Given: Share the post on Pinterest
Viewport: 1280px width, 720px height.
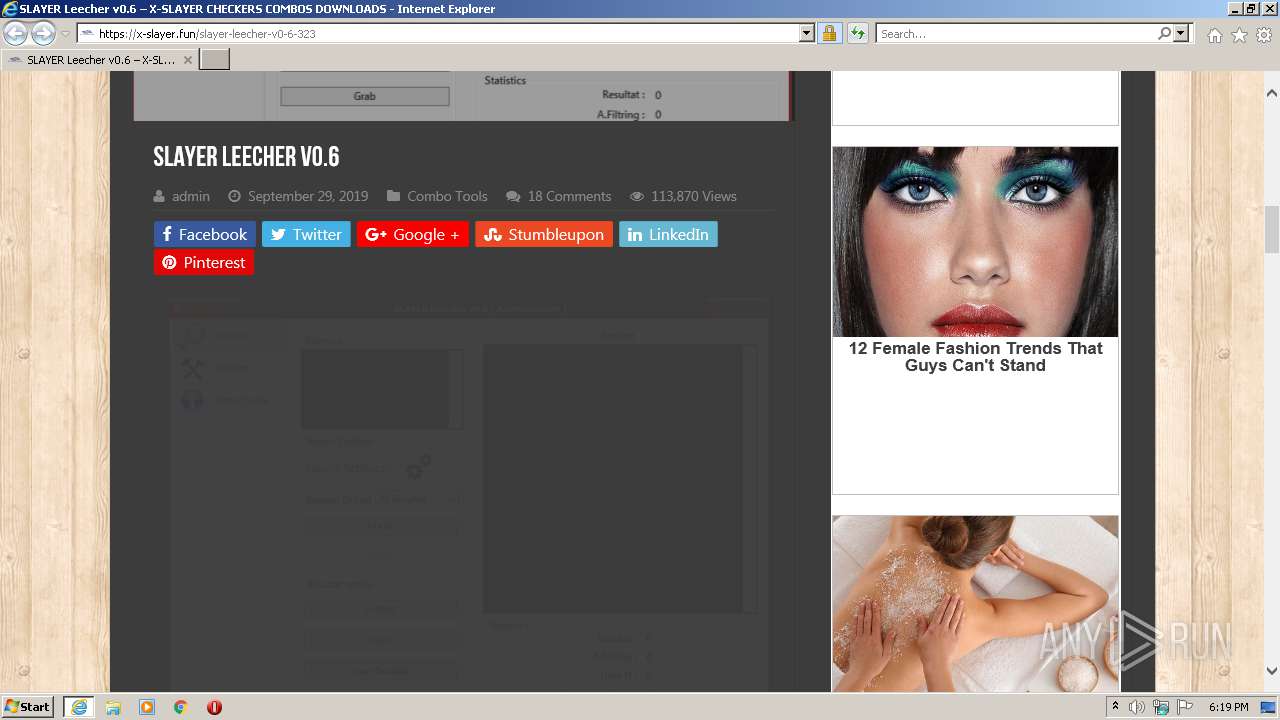Looking at the screenshot, I should pos(204,262).
